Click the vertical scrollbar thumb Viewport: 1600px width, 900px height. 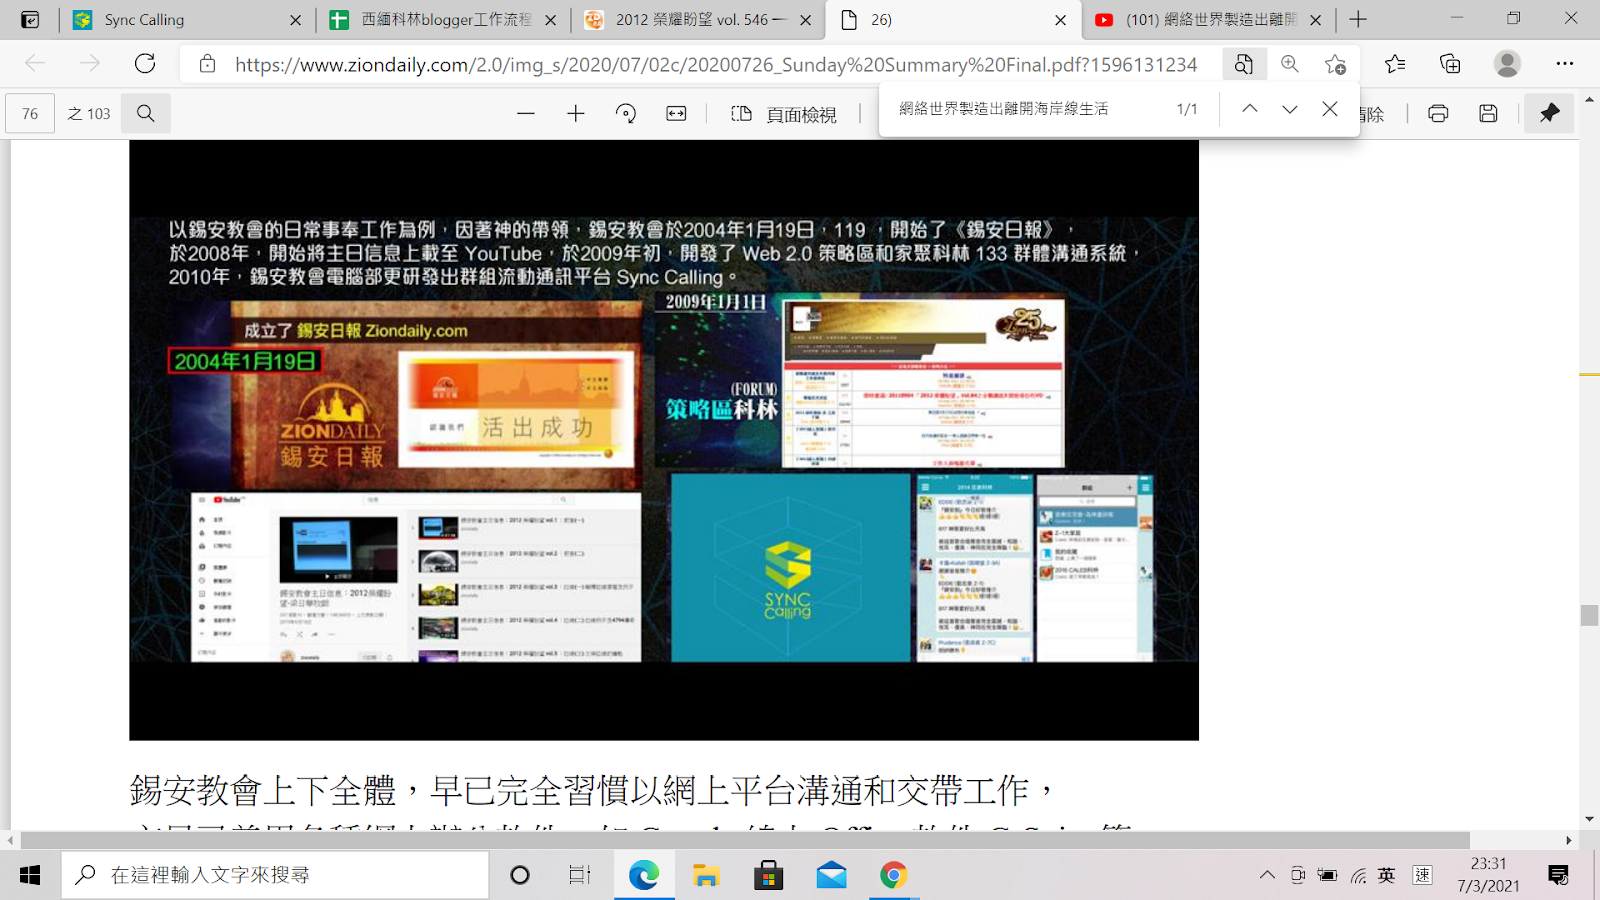pyautogui.click(x=1589, y=615)
